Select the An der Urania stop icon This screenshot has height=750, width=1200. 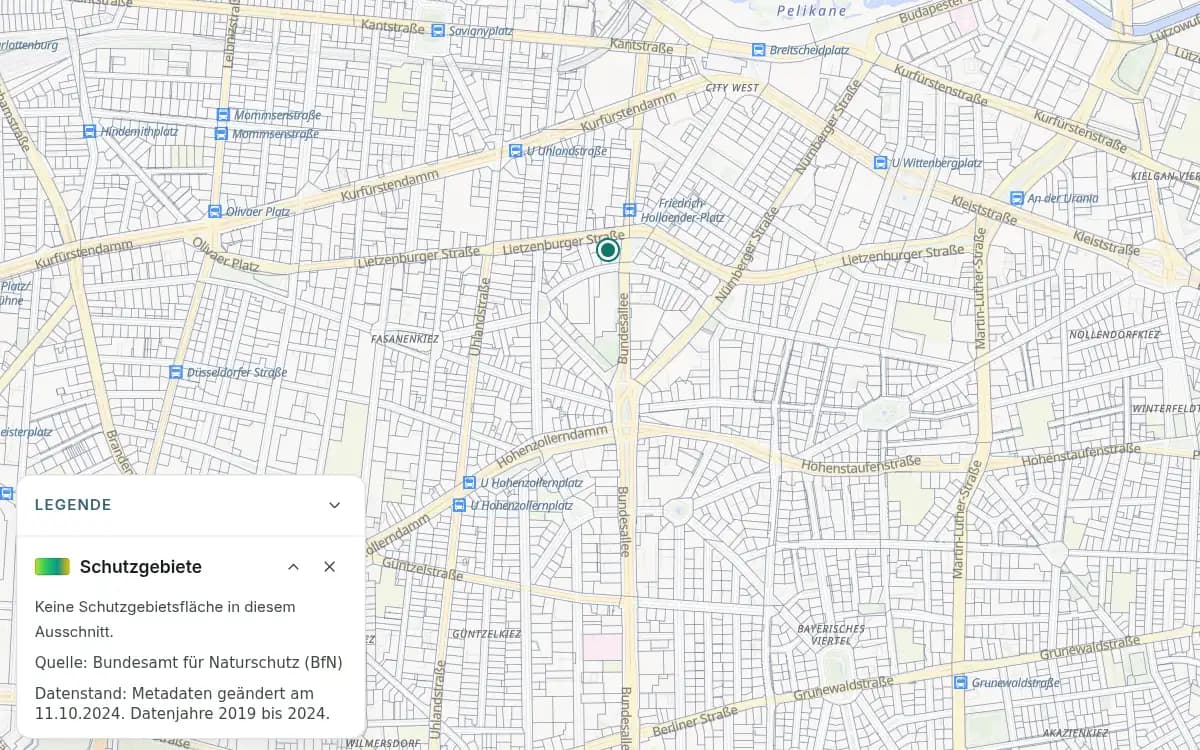[1017, 198]
